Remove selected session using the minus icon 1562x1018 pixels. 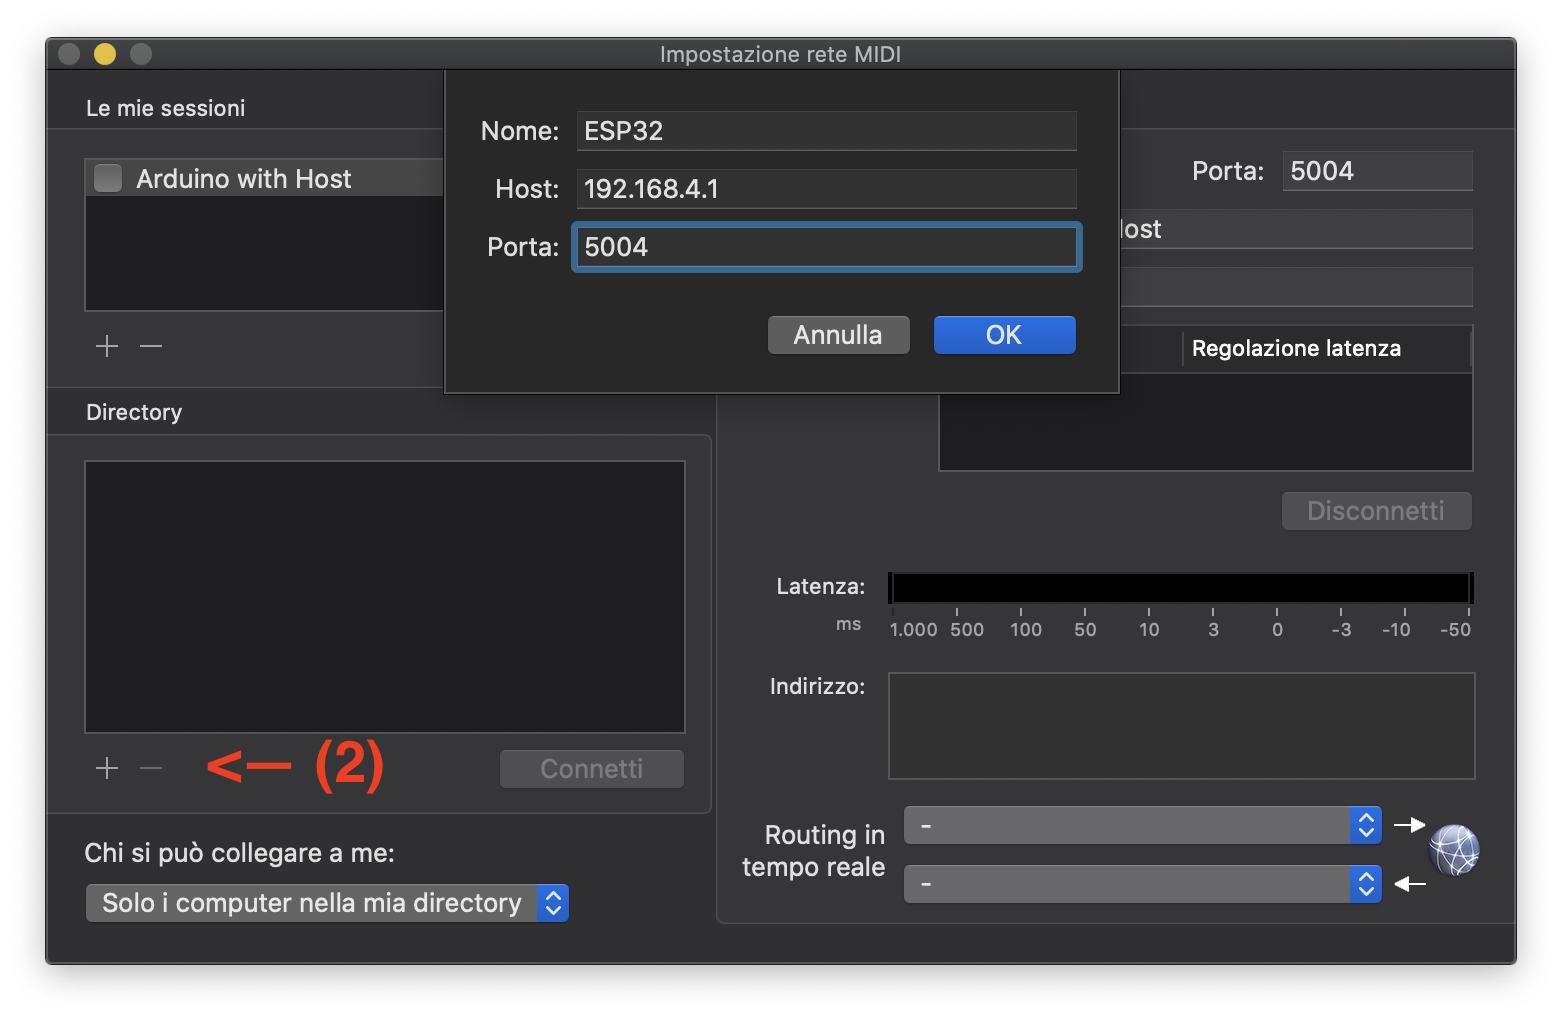point(150,346)
